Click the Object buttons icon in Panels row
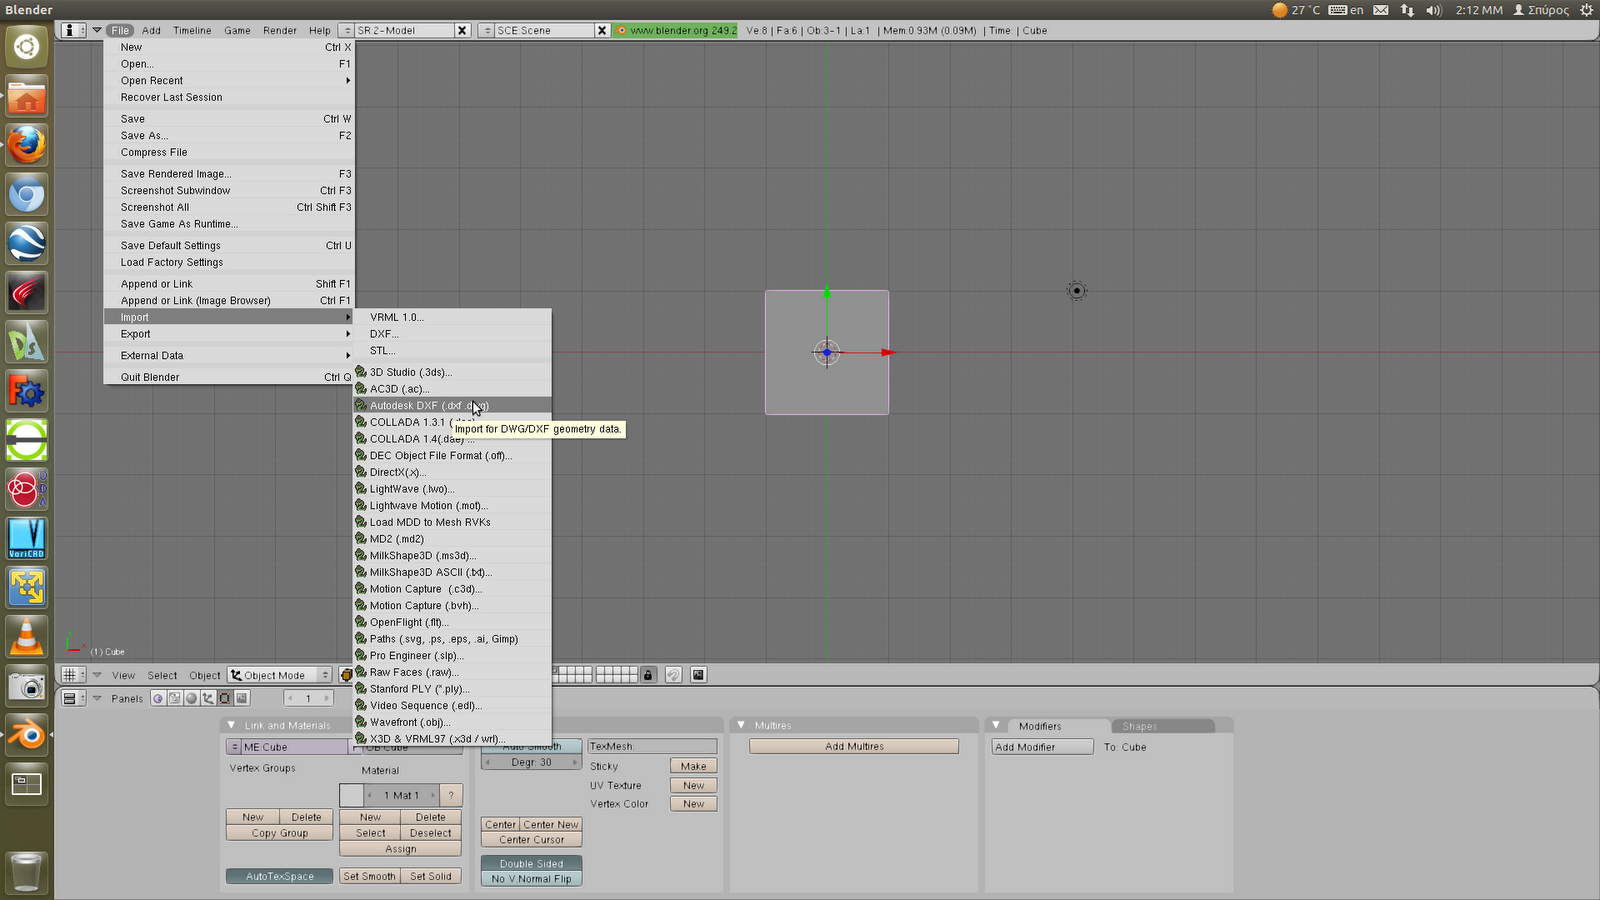 pos(207,698)
